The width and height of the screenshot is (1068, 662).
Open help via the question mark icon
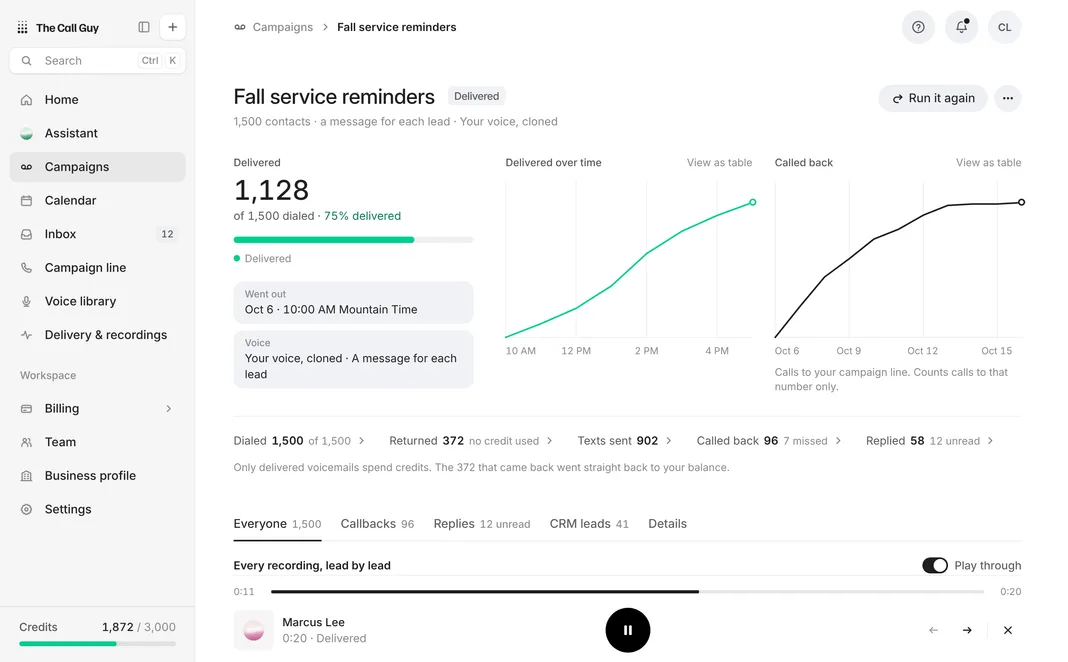point(918,27)
